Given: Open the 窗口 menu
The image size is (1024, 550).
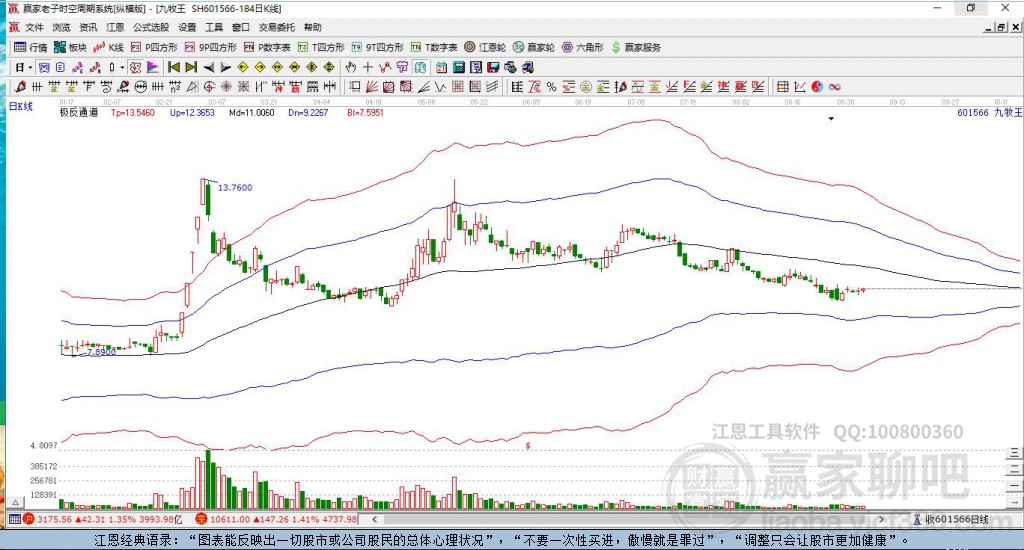Looking at the screenshot, I should tap(240, 27).
